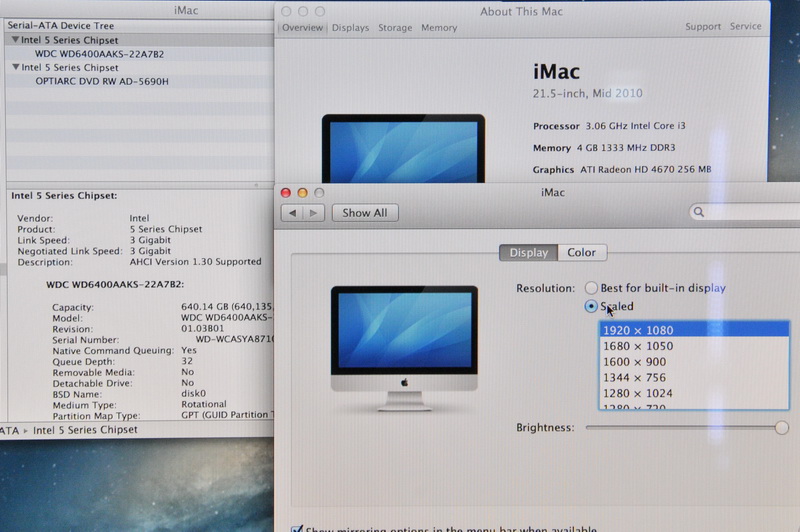
Task: Select the Scaled resolution radio button
Action: pyautogui.click(x=591, y=306)
